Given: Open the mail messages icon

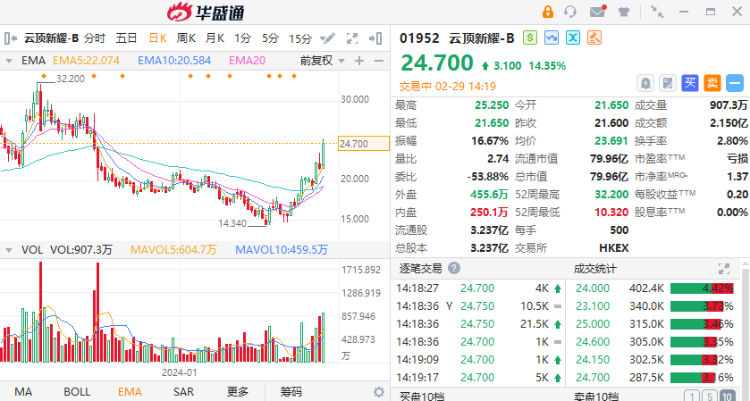Looking at the screenshot, I should pos(597,11).
